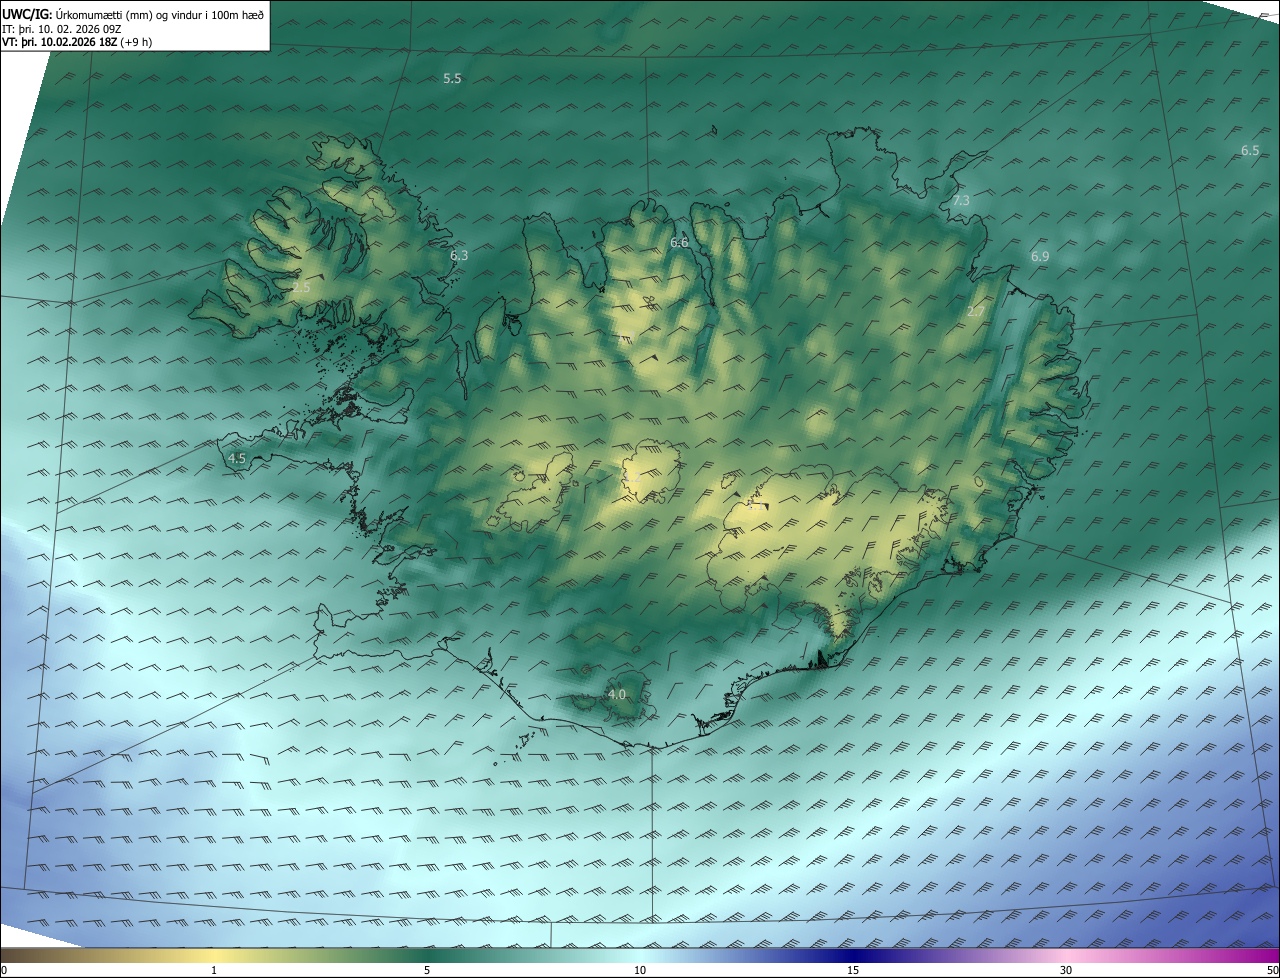Click the 2.5 value label on the map
This screenshot has height=978, width=1280.
pos(302,287)
